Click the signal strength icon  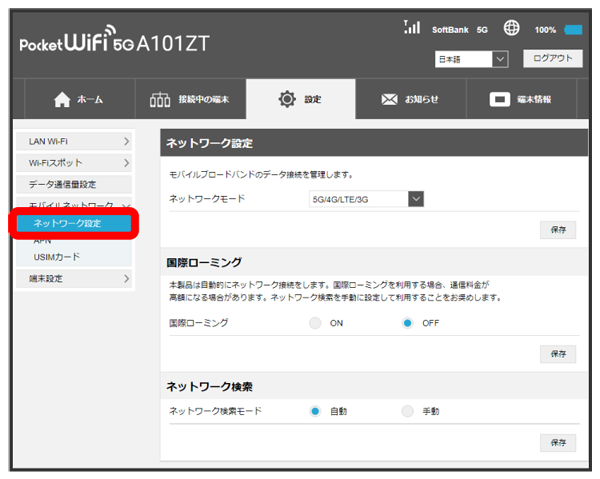410,28
